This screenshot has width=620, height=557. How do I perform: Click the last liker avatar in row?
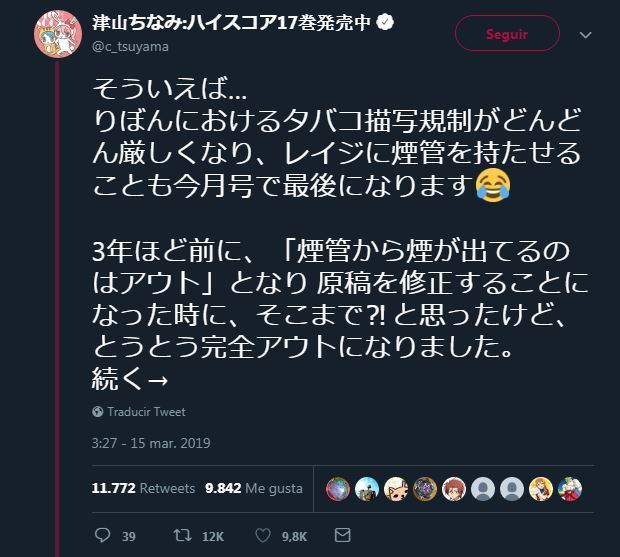[570, 489]
